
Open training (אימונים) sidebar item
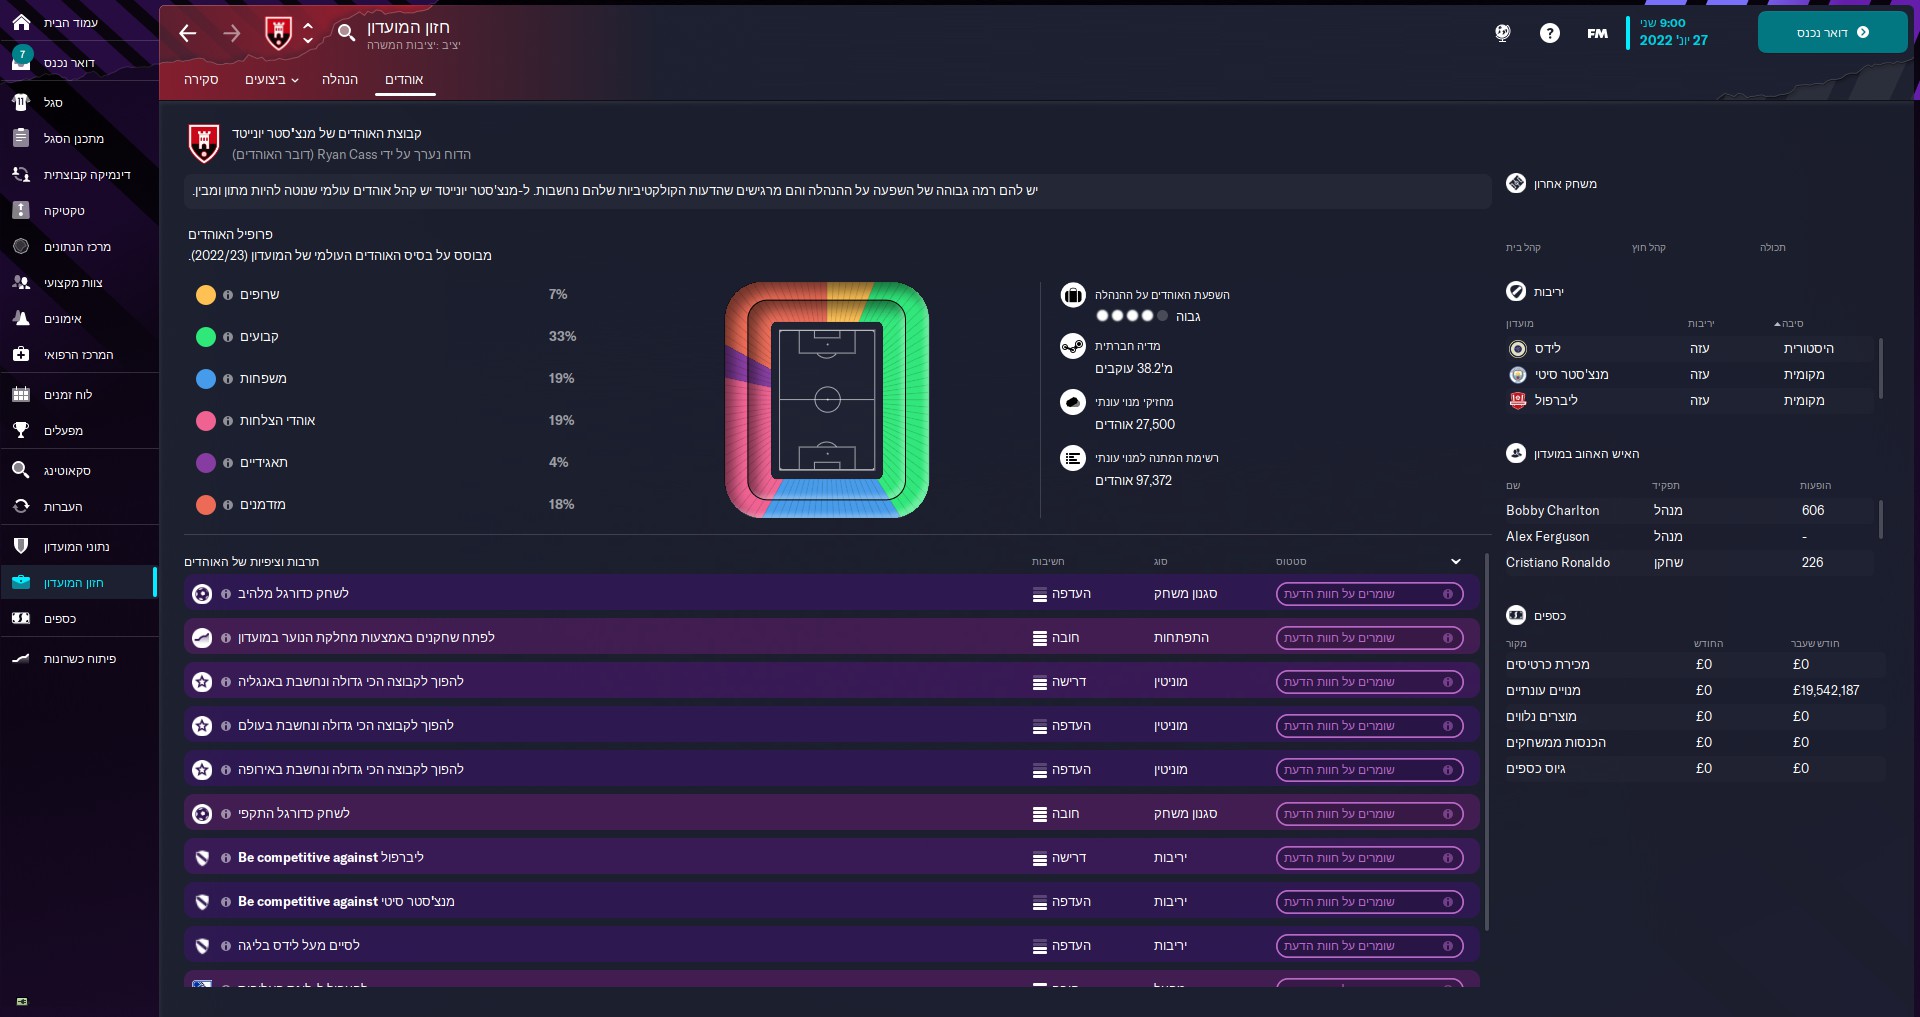coord(79,318)
